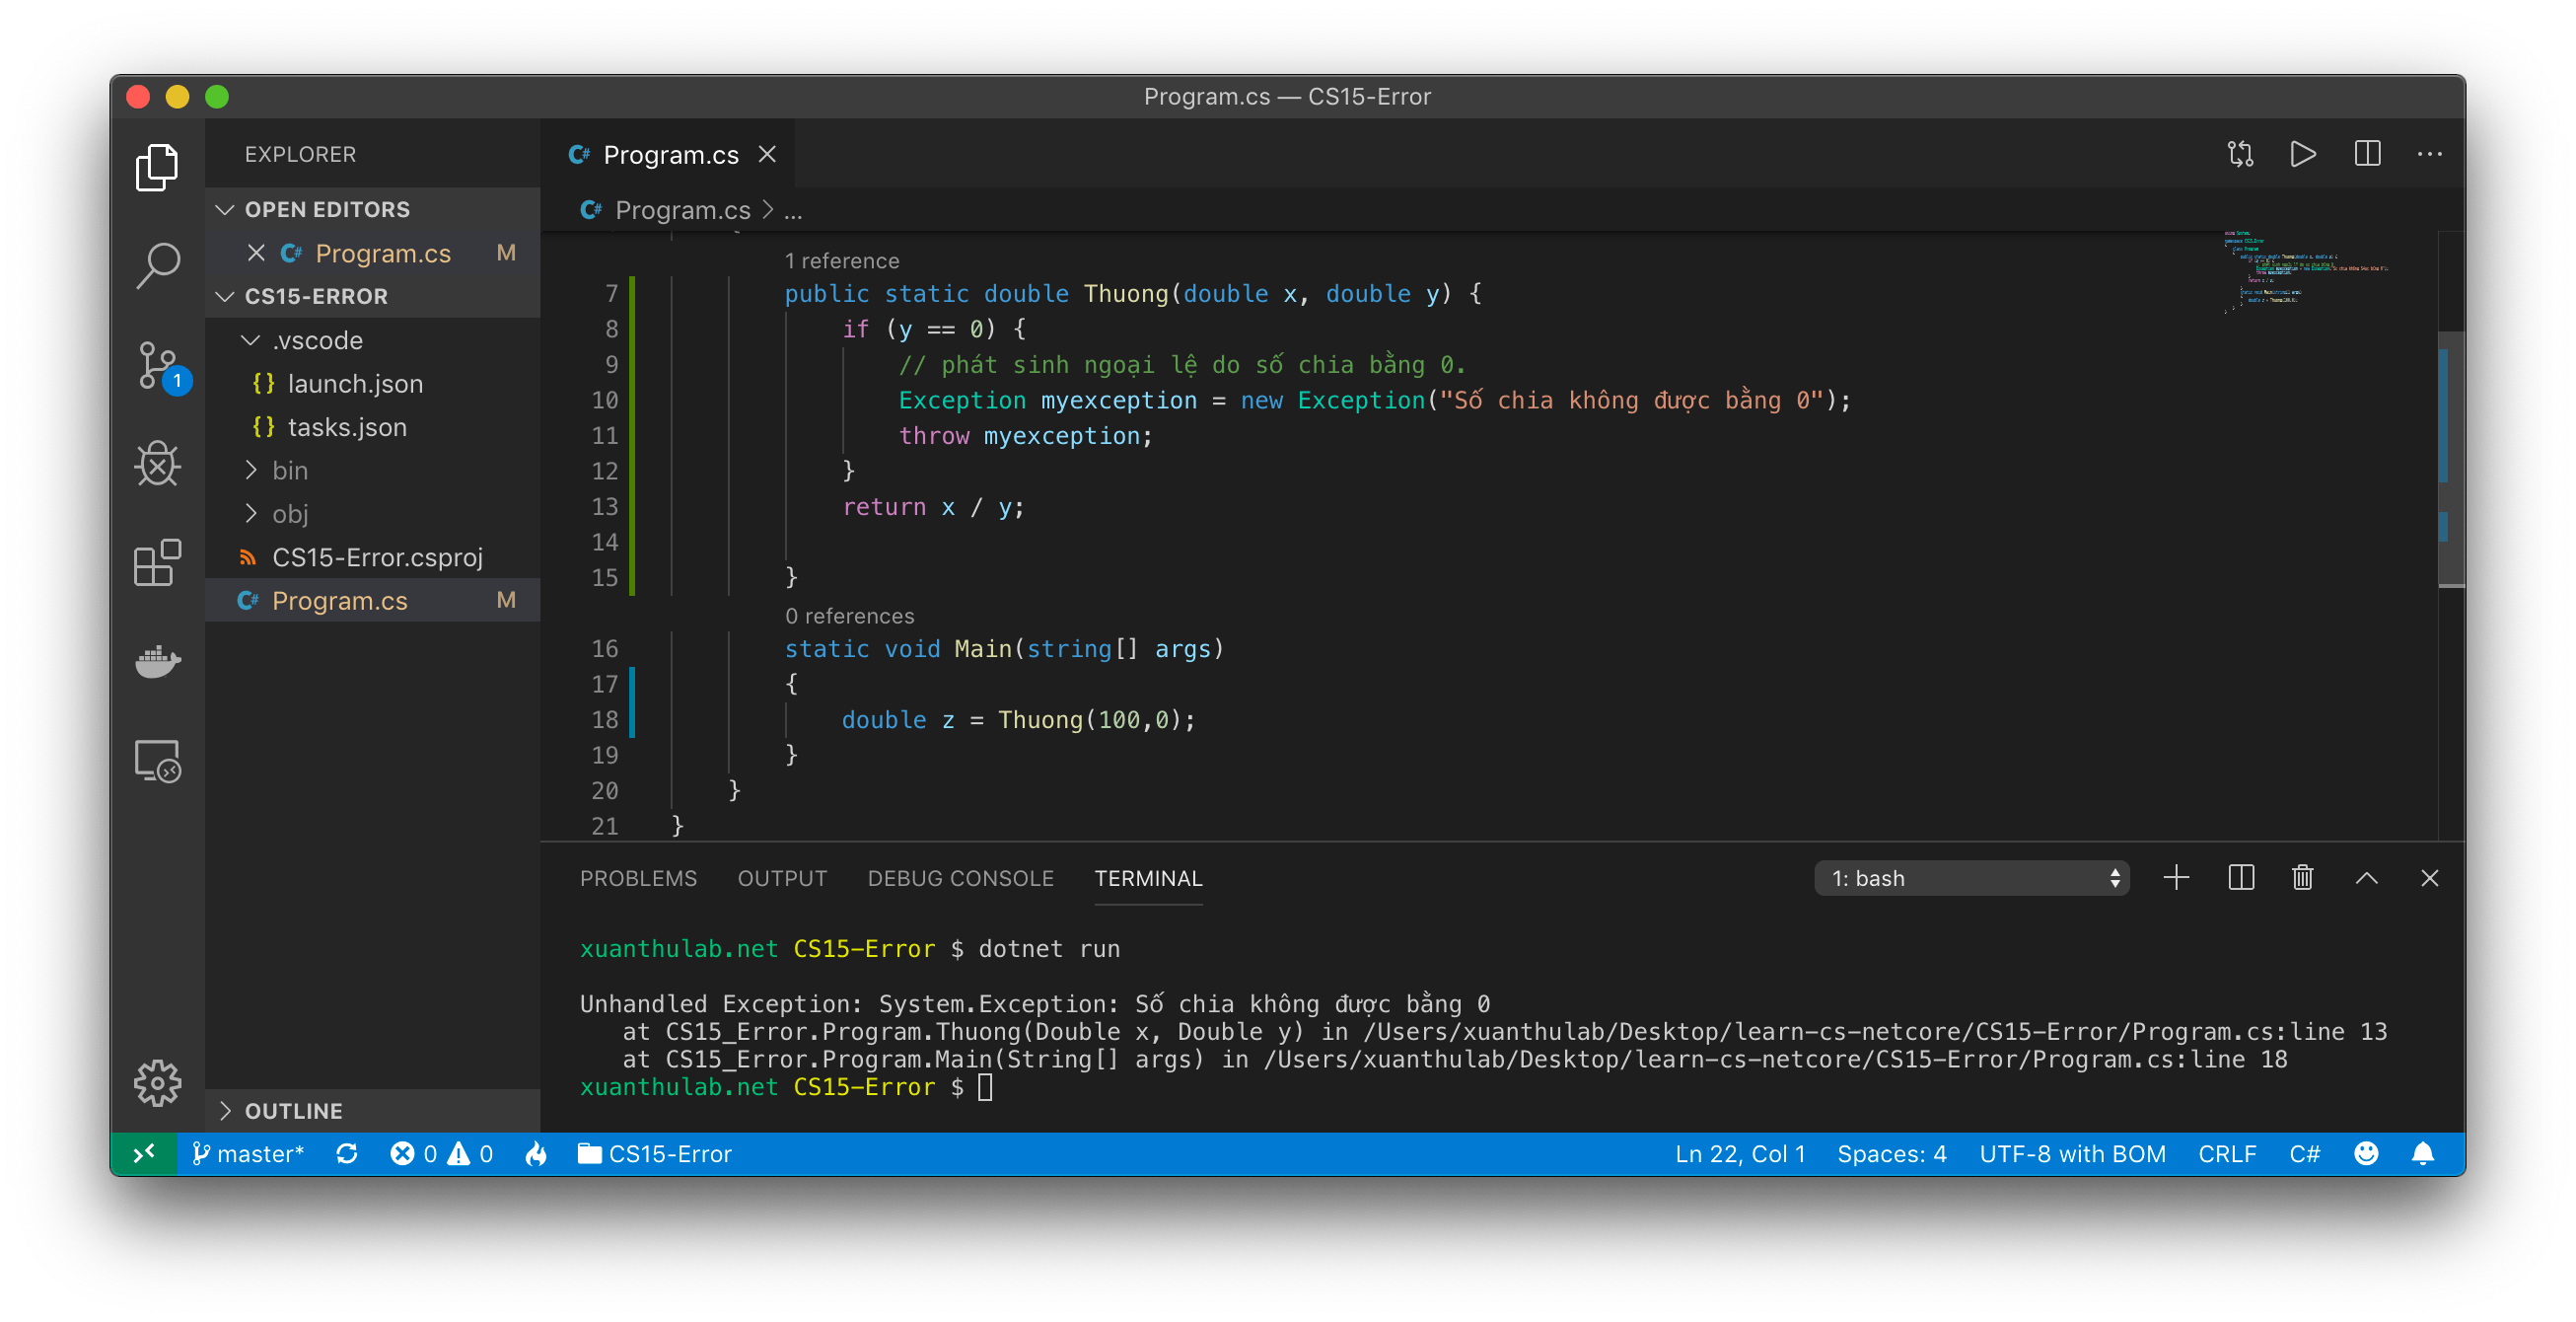Open the Debug view with bug icon
The height and width of the screenshot is (1322, 2576).
tap(157, 464)
